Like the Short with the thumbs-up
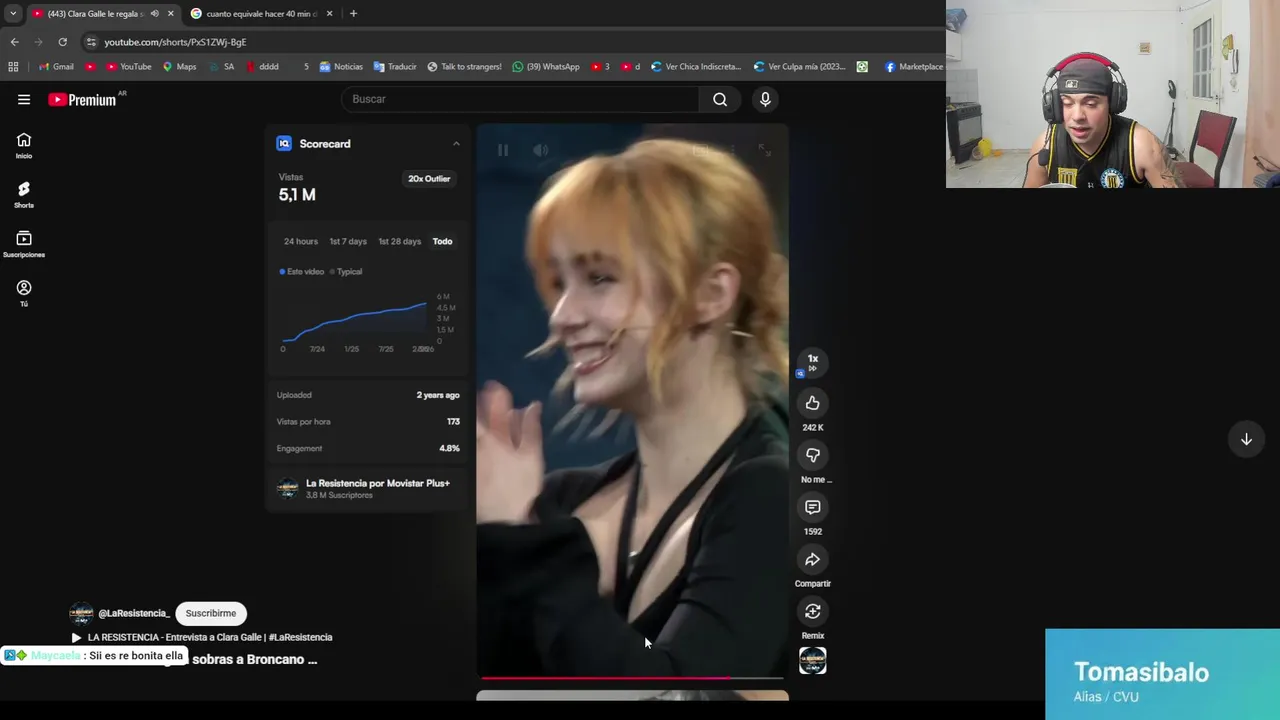This screenshot has height=720, width=1280. (x=812, y=403)
